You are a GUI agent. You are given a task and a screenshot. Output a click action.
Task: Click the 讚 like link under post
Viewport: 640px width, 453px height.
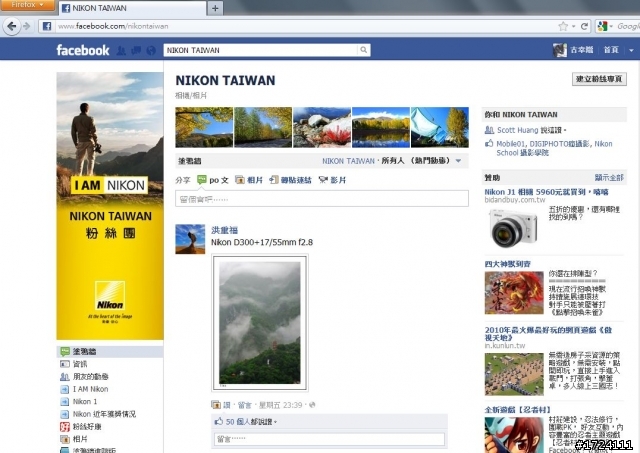227,405
